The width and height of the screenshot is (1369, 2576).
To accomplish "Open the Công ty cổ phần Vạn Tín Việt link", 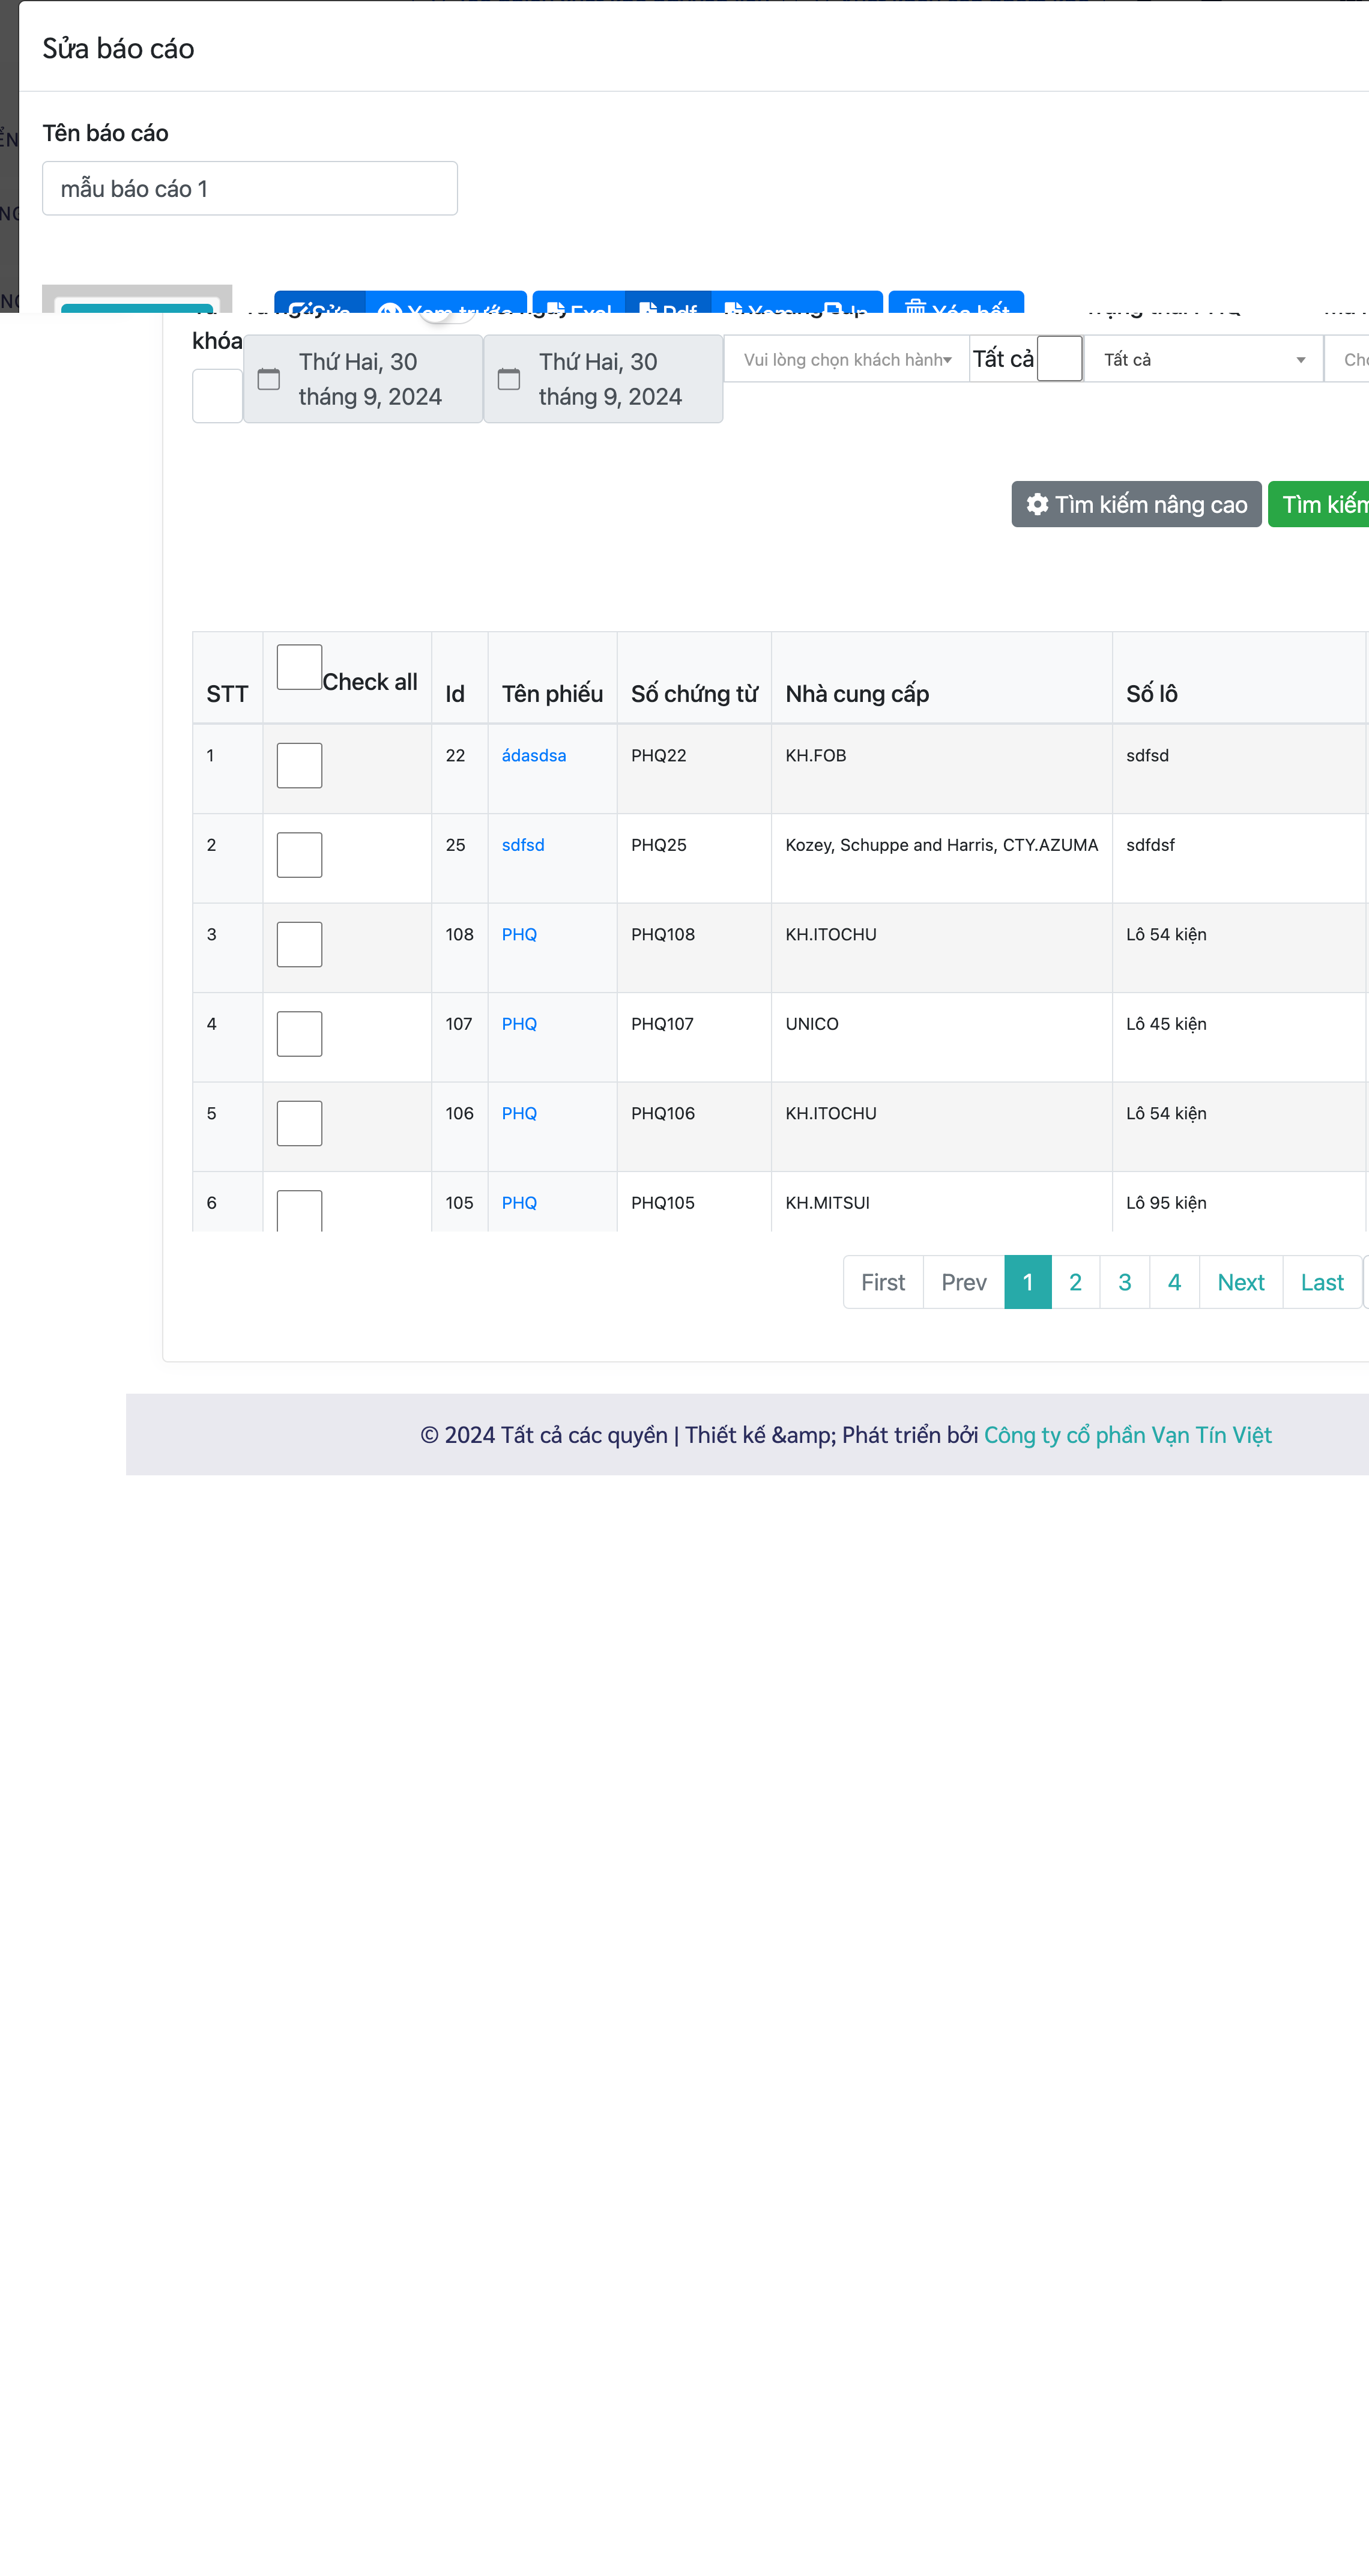I will click(x=1127, y=1434).
